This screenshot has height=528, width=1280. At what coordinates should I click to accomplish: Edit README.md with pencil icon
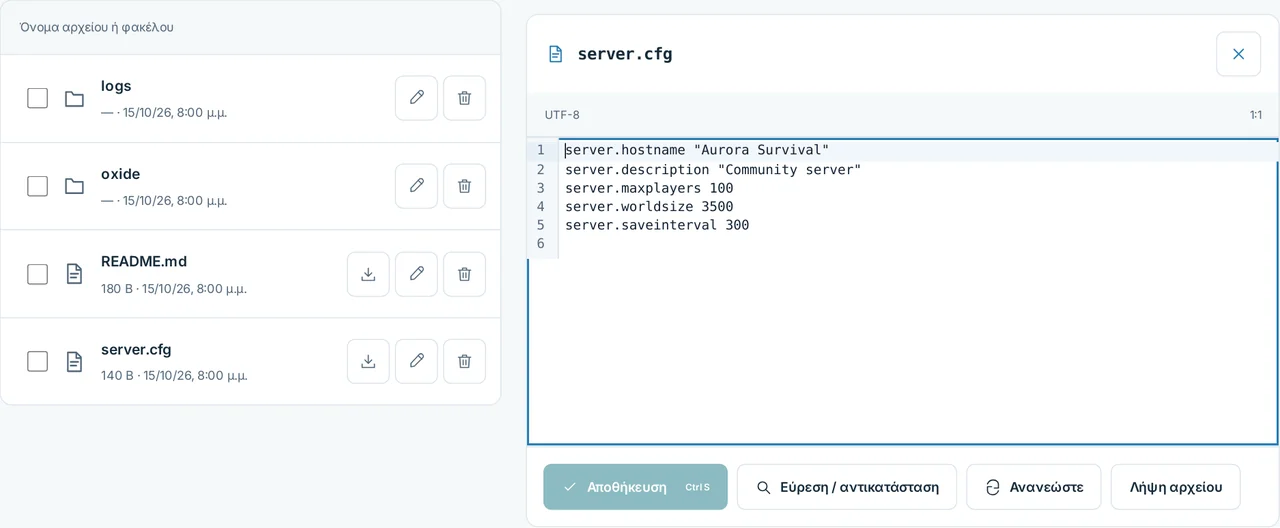pyautogui.click(x=416, y=274)
